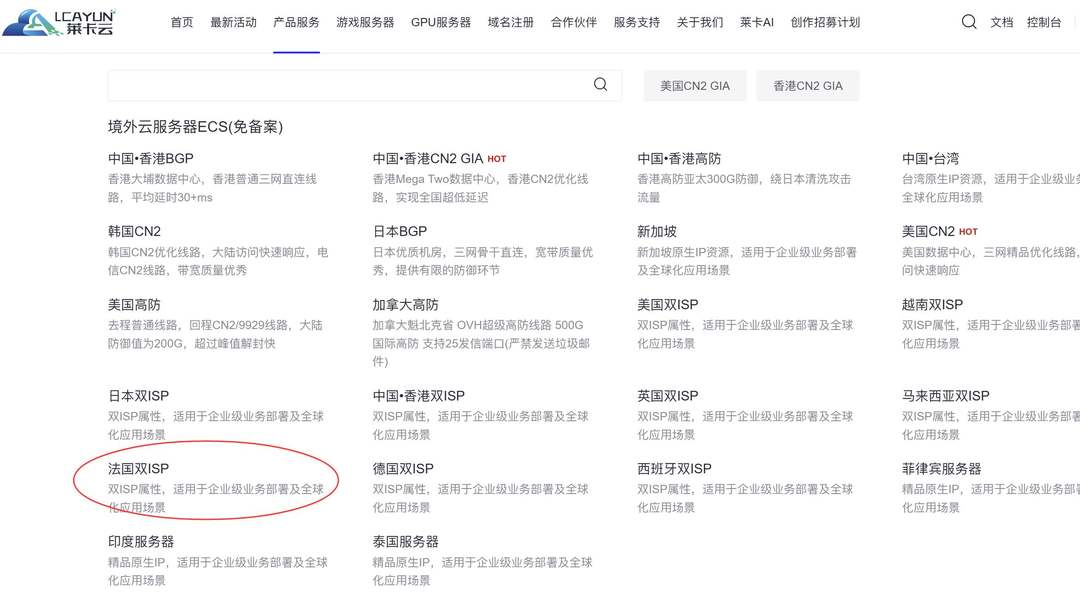Open the 中国•香港高防 product
This screenshot has width=1080, height=601.
pos(679,158)
